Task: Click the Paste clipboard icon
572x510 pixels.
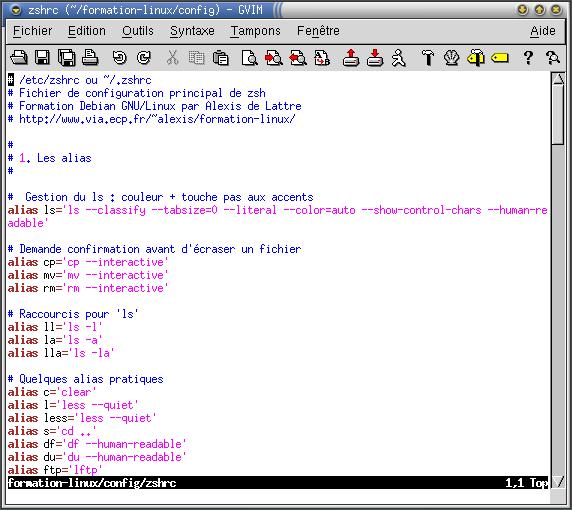Action: tap(220, 58)
